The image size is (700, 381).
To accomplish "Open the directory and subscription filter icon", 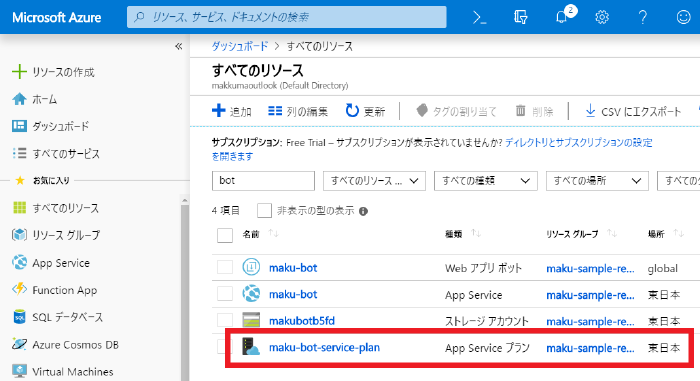I will coord(521,17).
